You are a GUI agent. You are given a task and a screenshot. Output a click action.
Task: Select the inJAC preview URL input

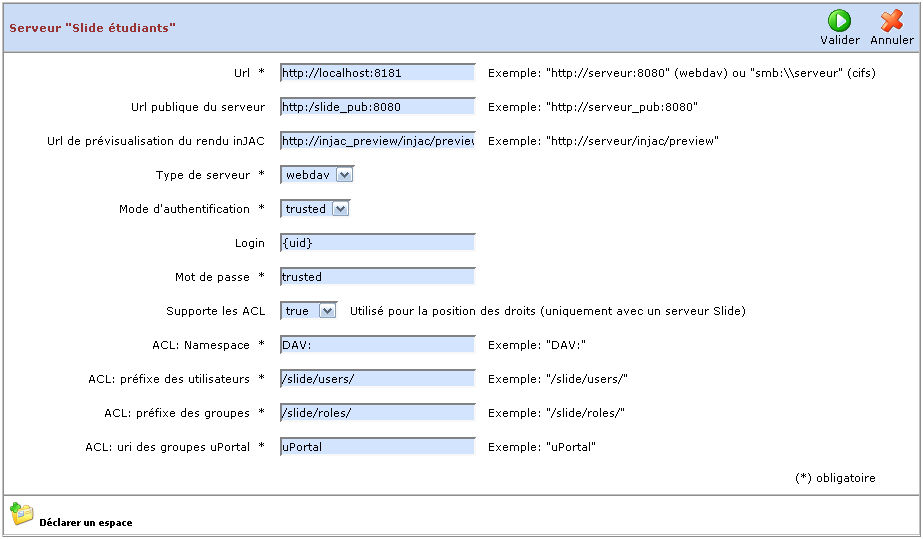point(377,141)
